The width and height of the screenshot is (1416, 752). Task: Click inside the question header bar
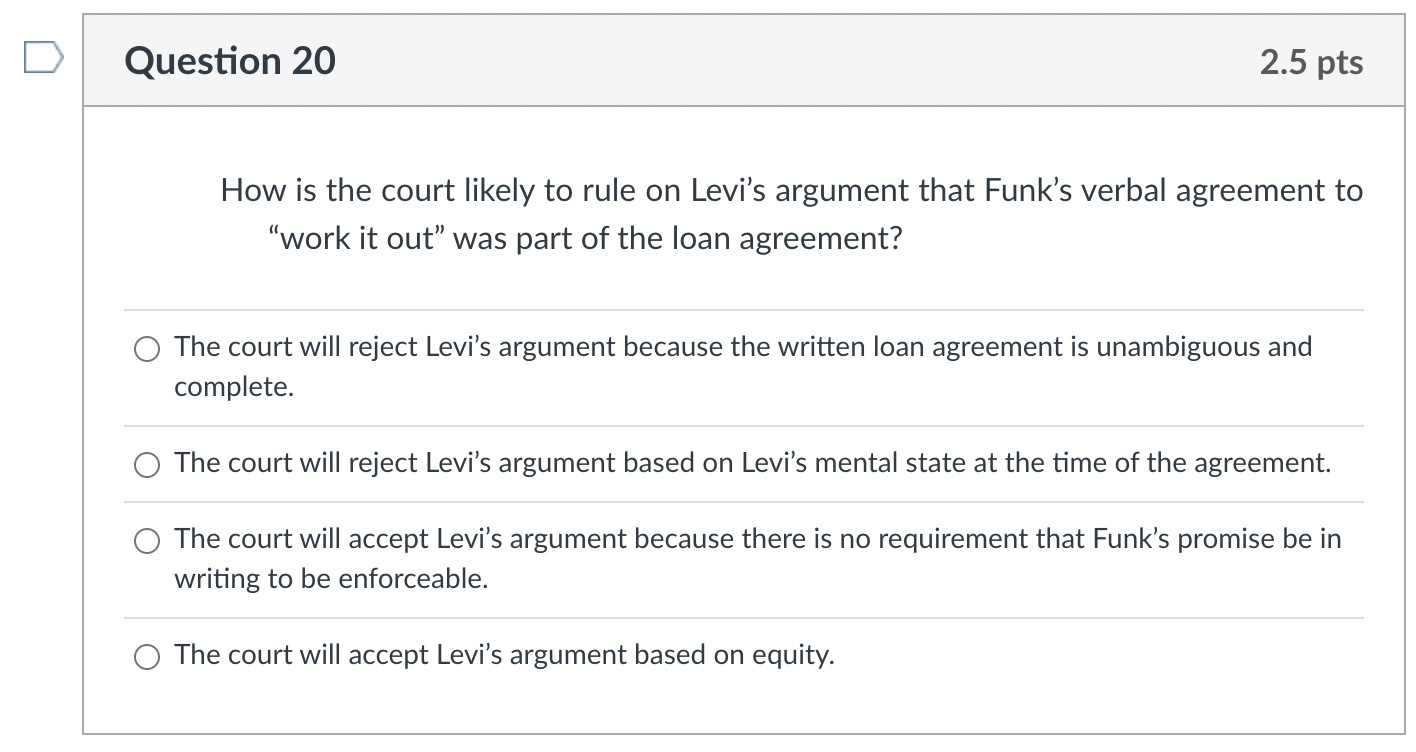(x=700, y=62)
